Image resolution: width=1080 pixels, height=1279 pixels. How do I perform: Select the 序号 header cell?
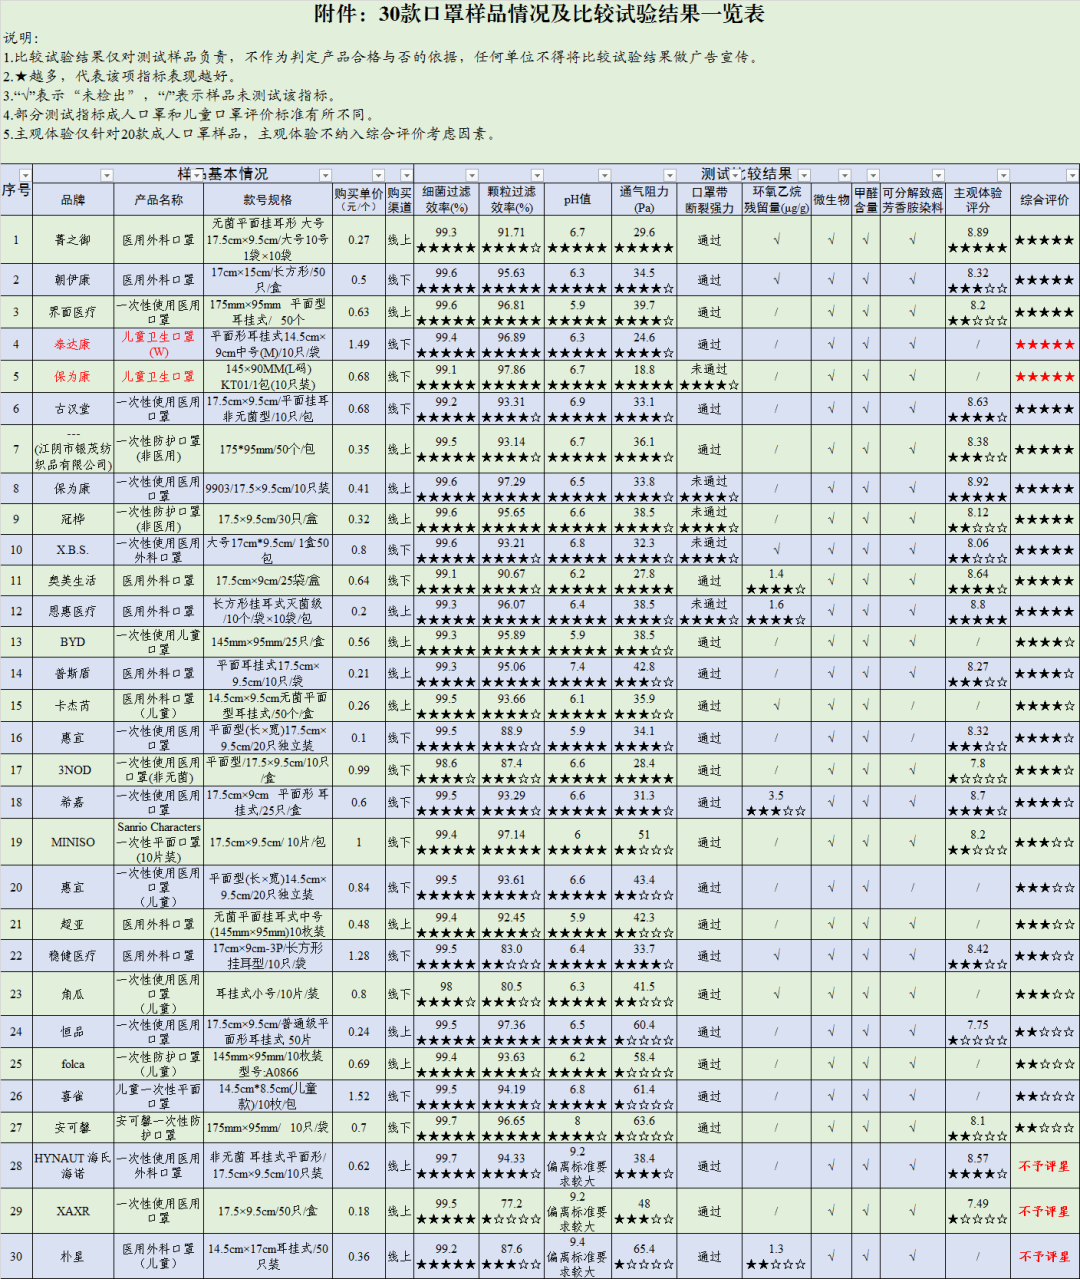point(16,191)
